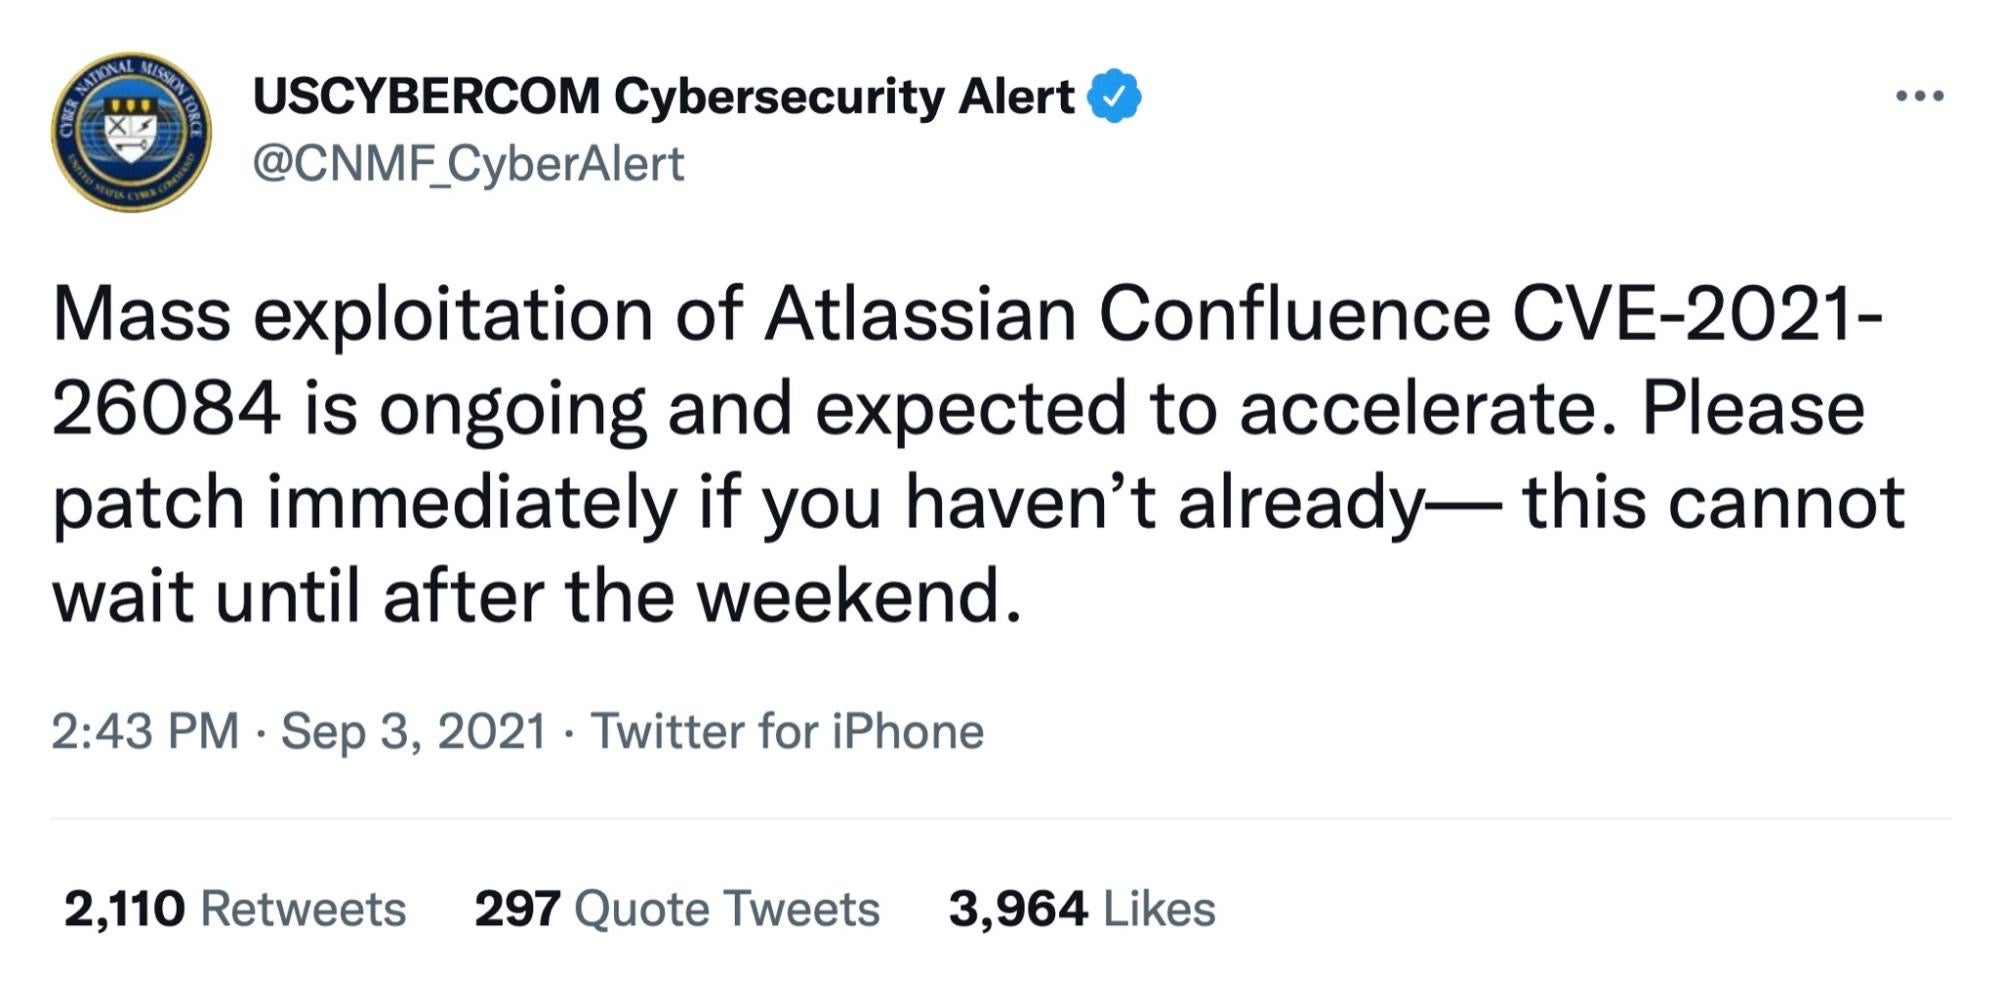Open the three-dot more options menu
Image resolution: width=1999 pixels, height=994 pixels.
(x=1919, y=96)
